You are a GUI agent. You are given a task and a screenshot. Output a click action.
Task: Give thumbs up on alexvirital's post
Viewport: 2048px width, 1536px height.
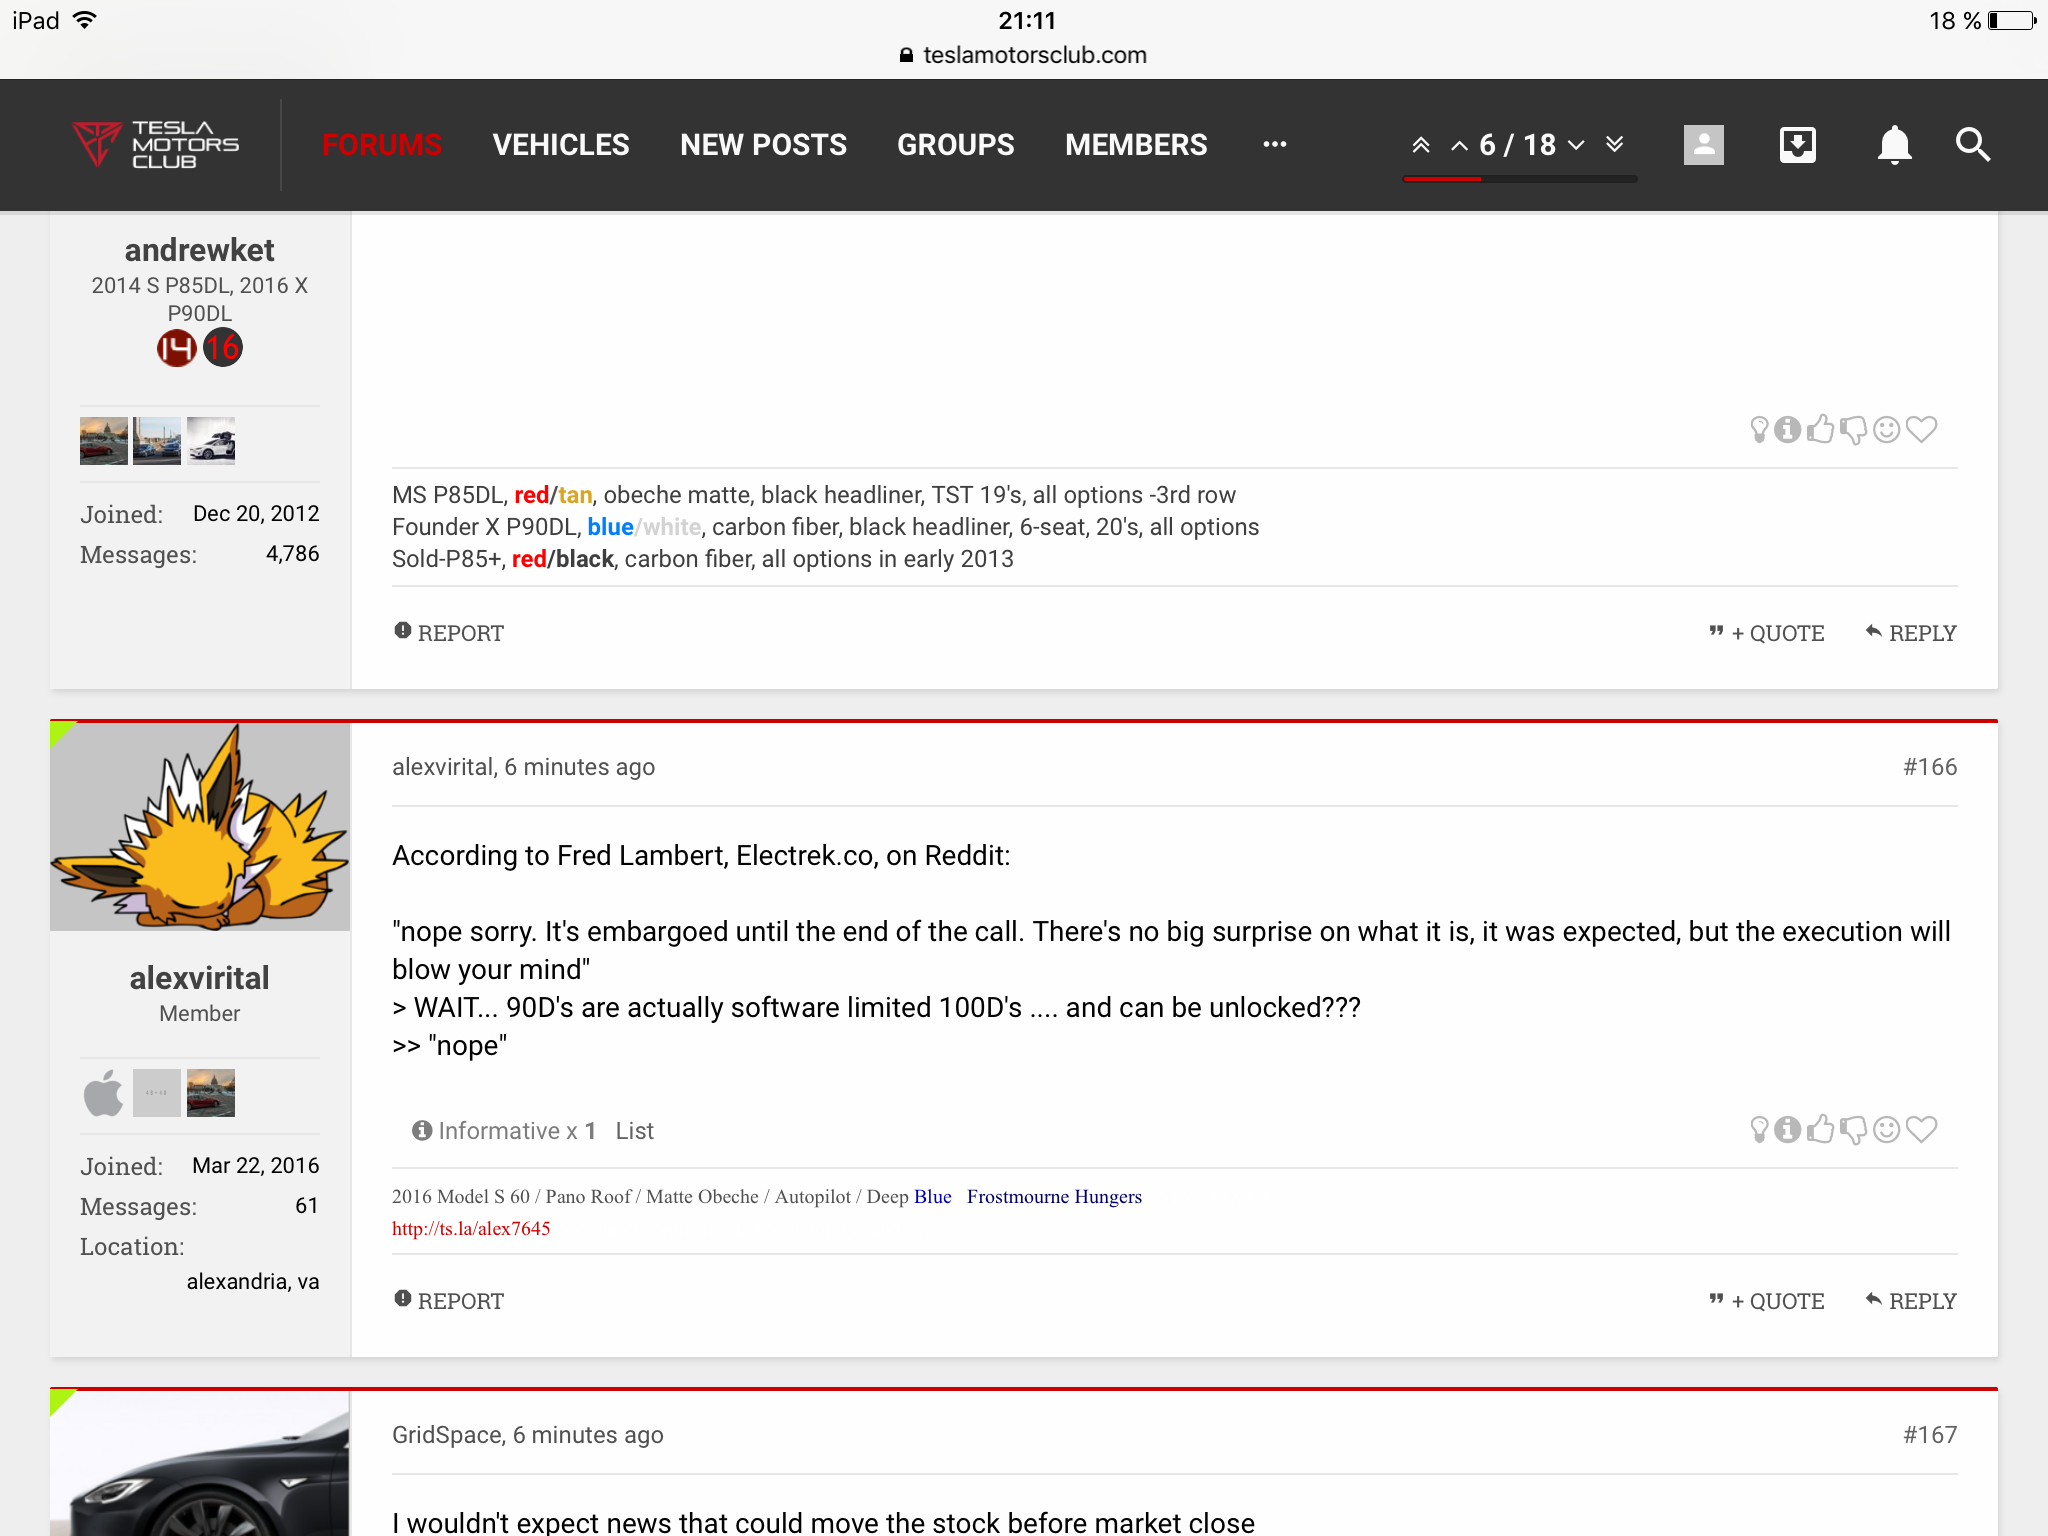point(1821,1129)
